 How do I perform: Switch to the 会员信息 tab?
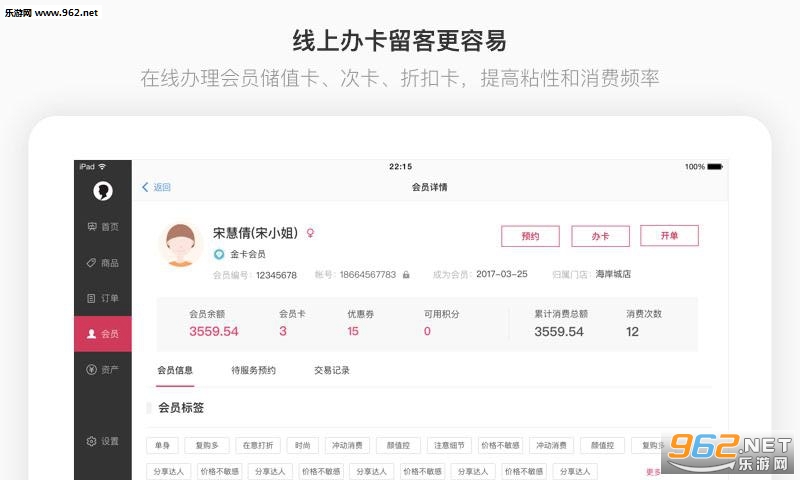(175, 370)
